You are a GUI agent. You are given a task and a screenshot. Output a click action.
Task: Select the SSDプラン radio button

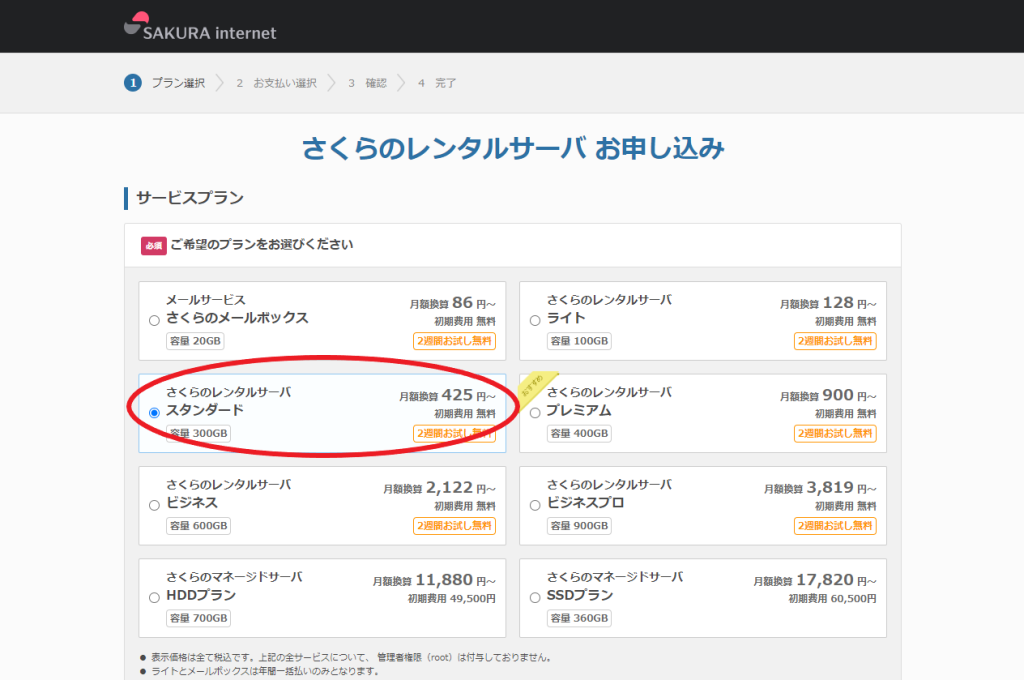(x=535, y=598)
